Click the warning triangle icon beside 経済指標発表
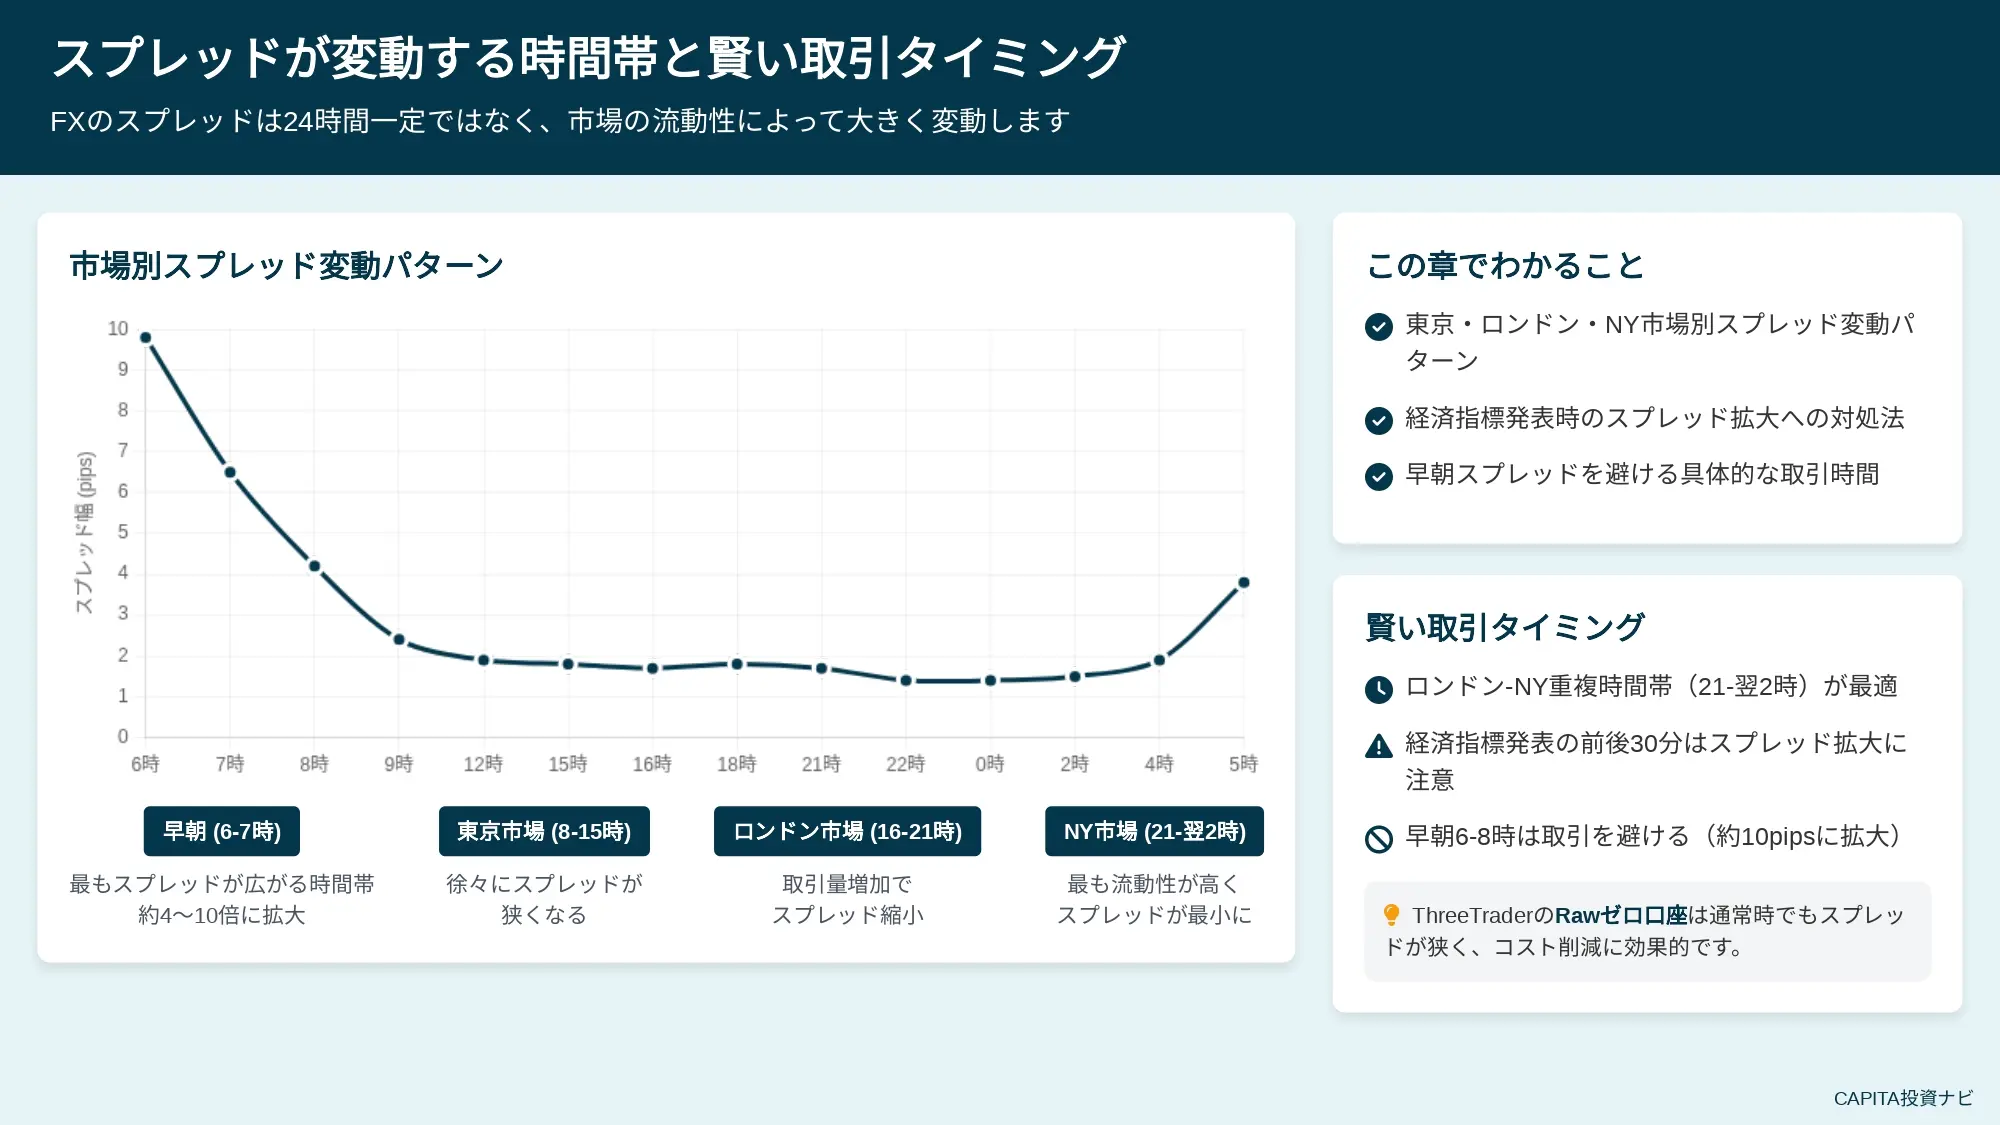Image resolution: width=2000 pixels, height=1125 pixels. pyautogui.click(x=1378, y=746)
